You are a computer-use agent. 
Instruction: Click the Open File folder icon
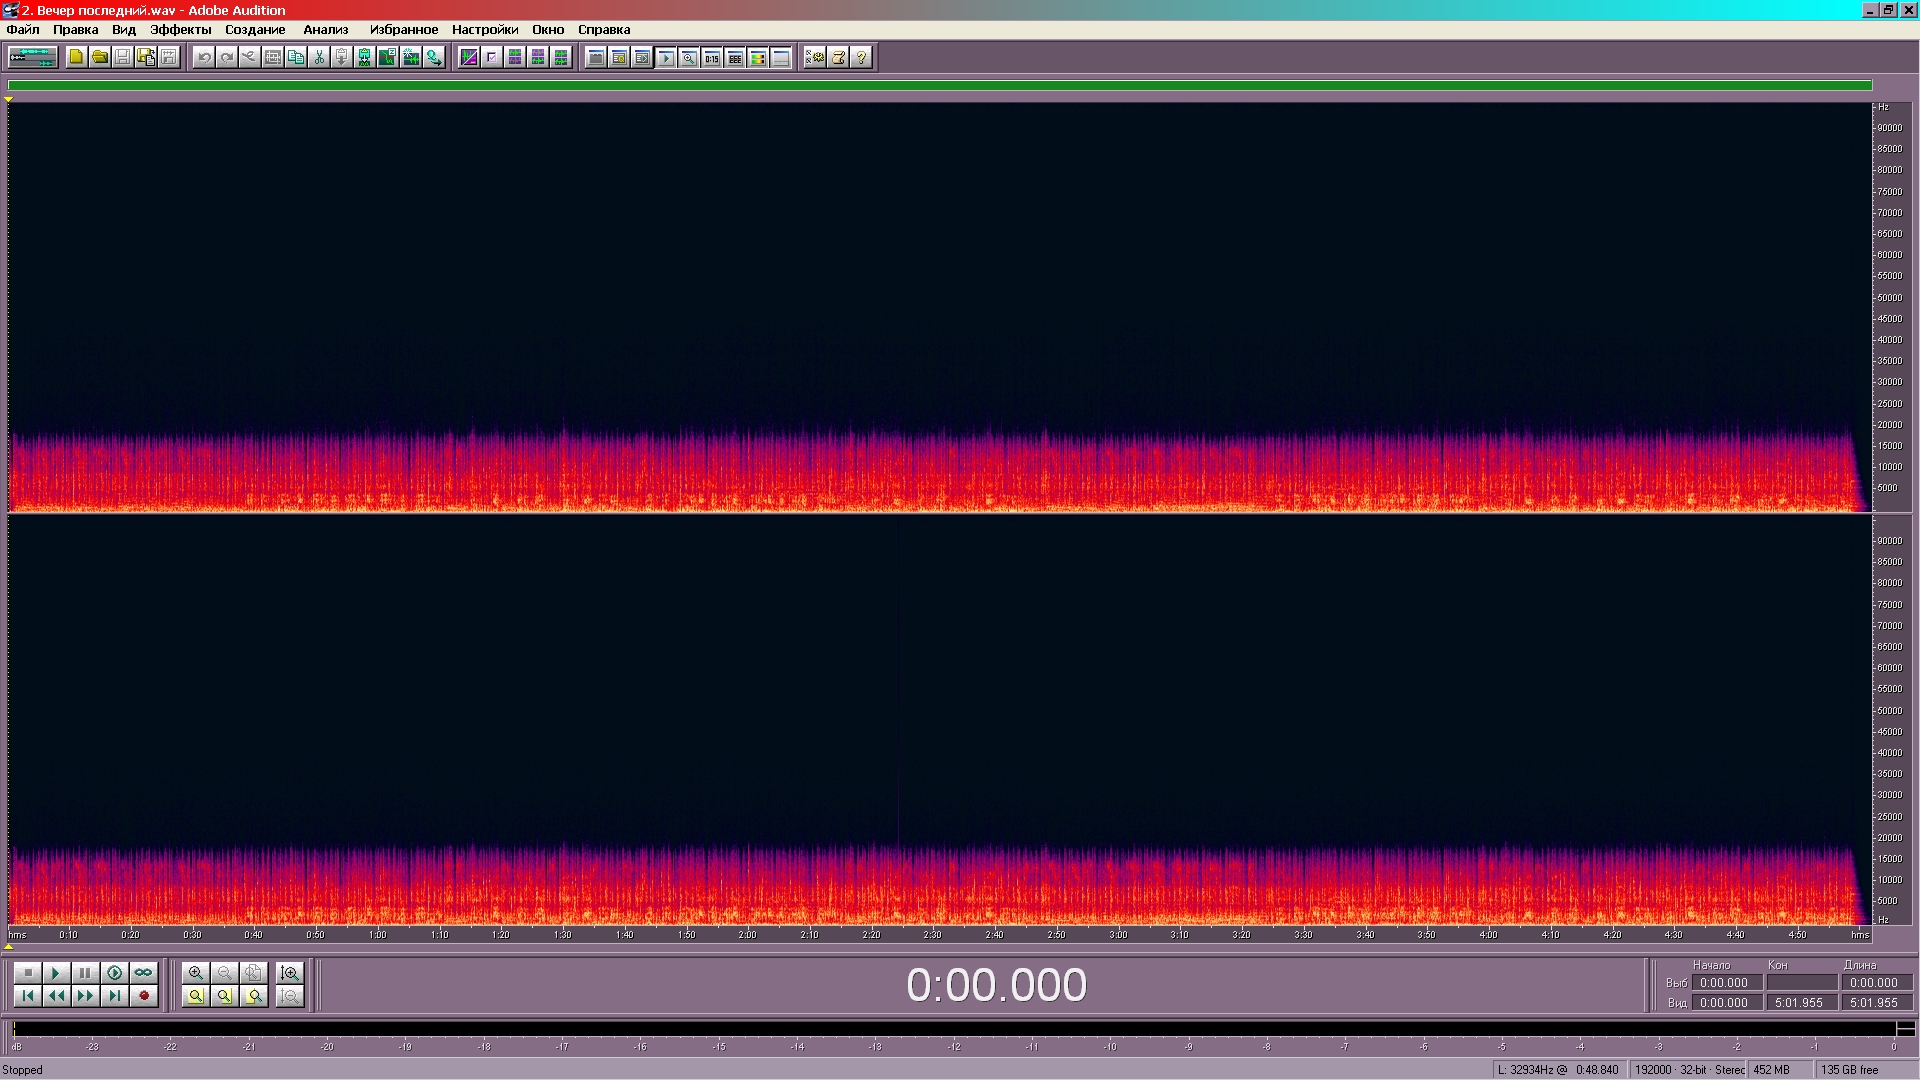click(99, 57)
